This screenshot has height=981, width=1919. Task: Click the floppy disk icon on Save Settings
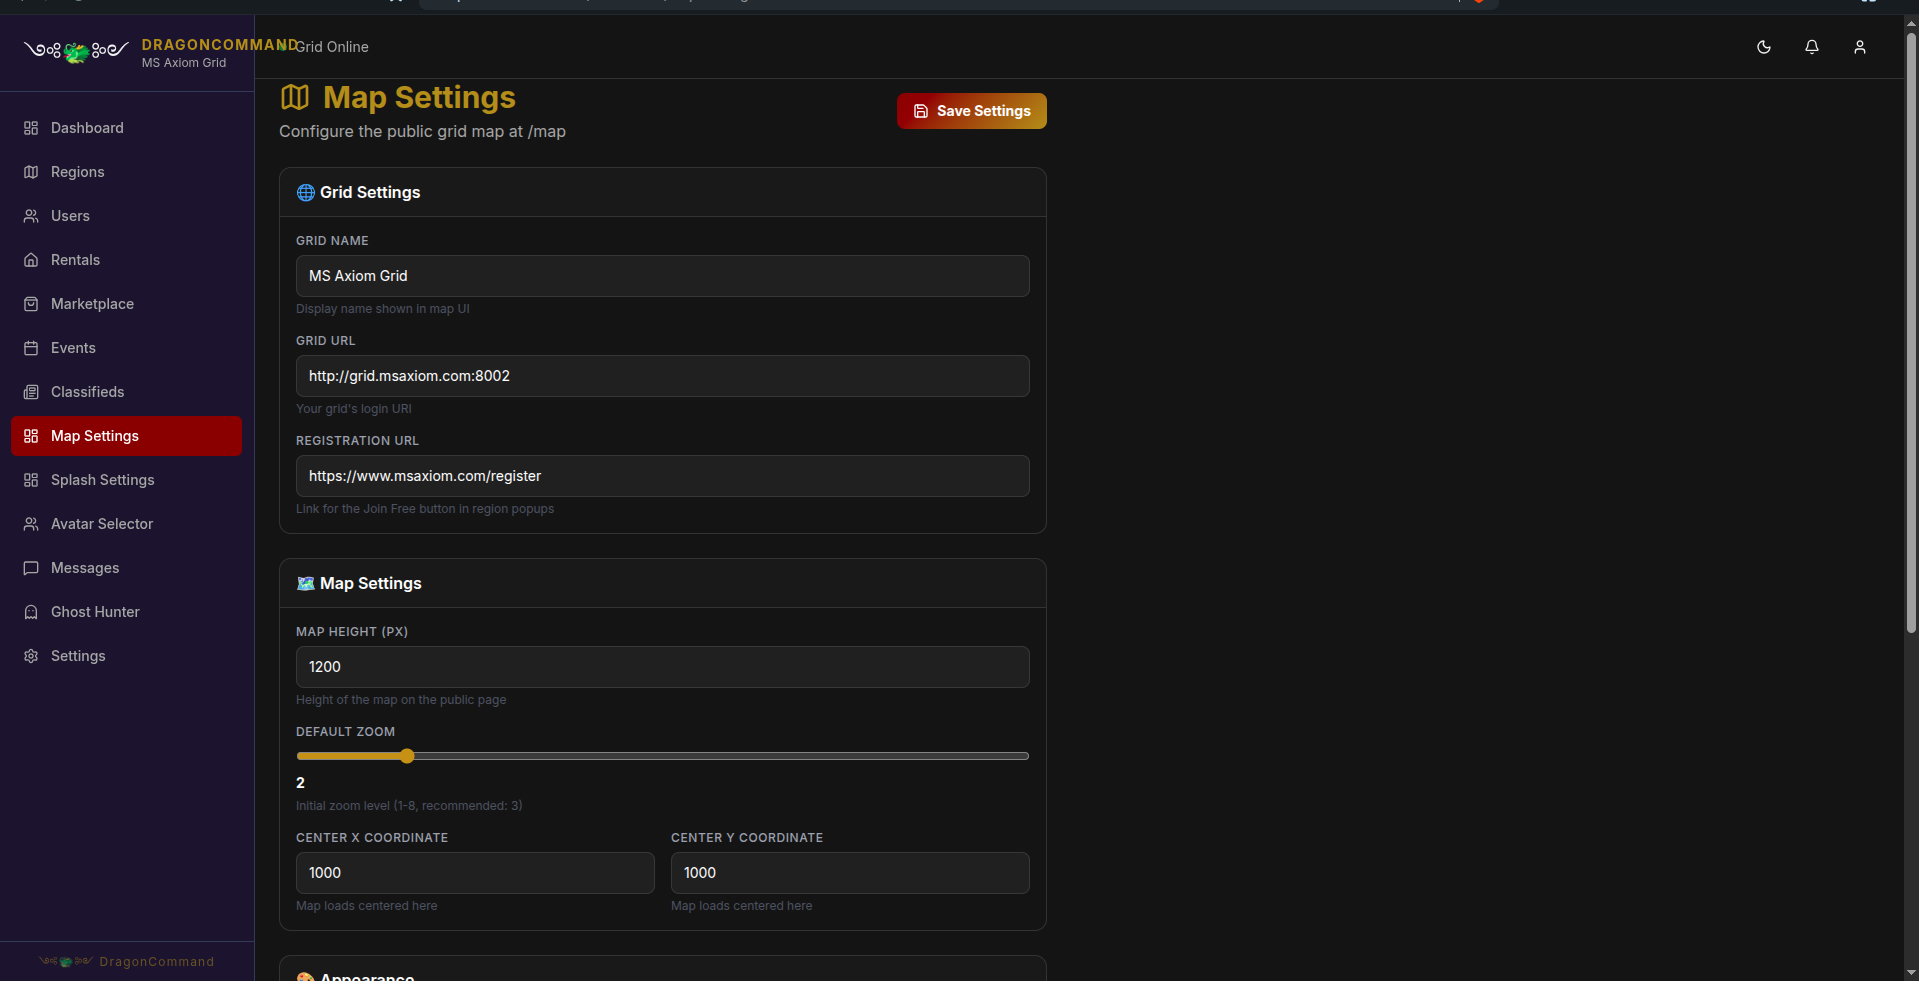pyautogui.click(x=921, y=111)
